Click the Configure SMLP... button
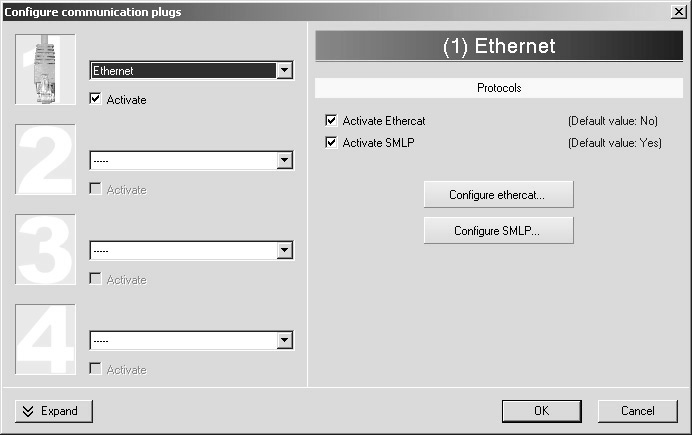The width and height of the screenshot is (692, 435). point(499,230)
